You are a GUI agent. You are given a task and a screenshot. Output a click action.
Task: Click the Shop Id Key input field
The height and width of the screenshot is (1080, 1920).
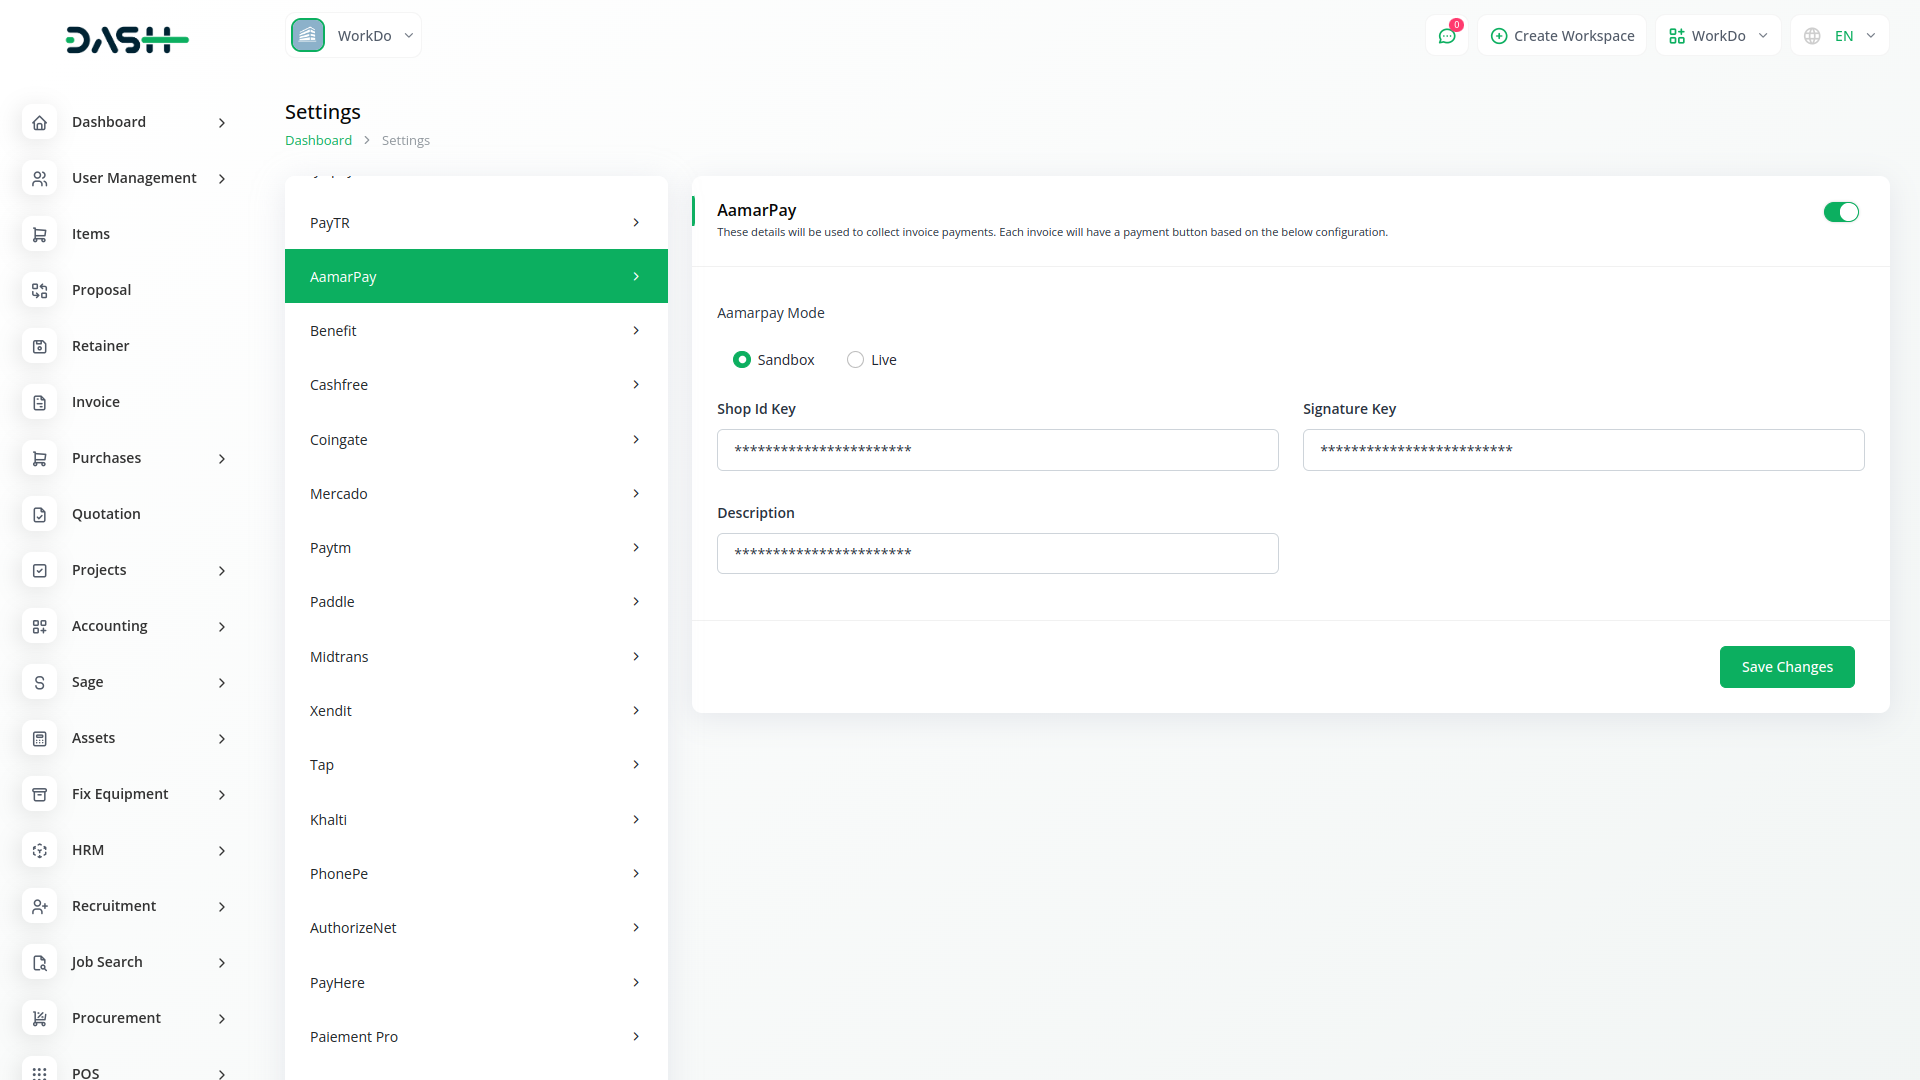click(x=997, y=450)
